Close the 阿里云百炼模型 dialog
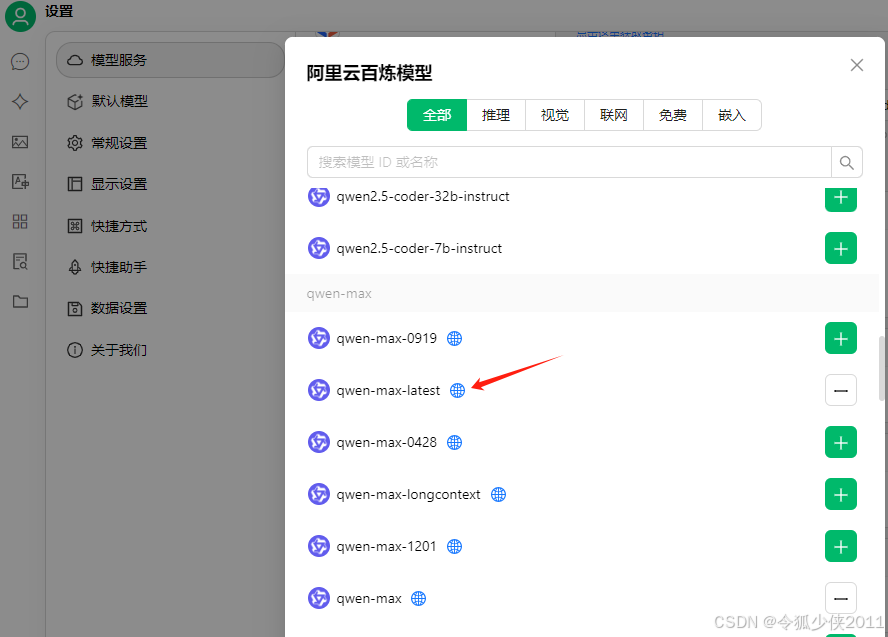The width and height of the screenshot is (888, 637). (856, 65)
